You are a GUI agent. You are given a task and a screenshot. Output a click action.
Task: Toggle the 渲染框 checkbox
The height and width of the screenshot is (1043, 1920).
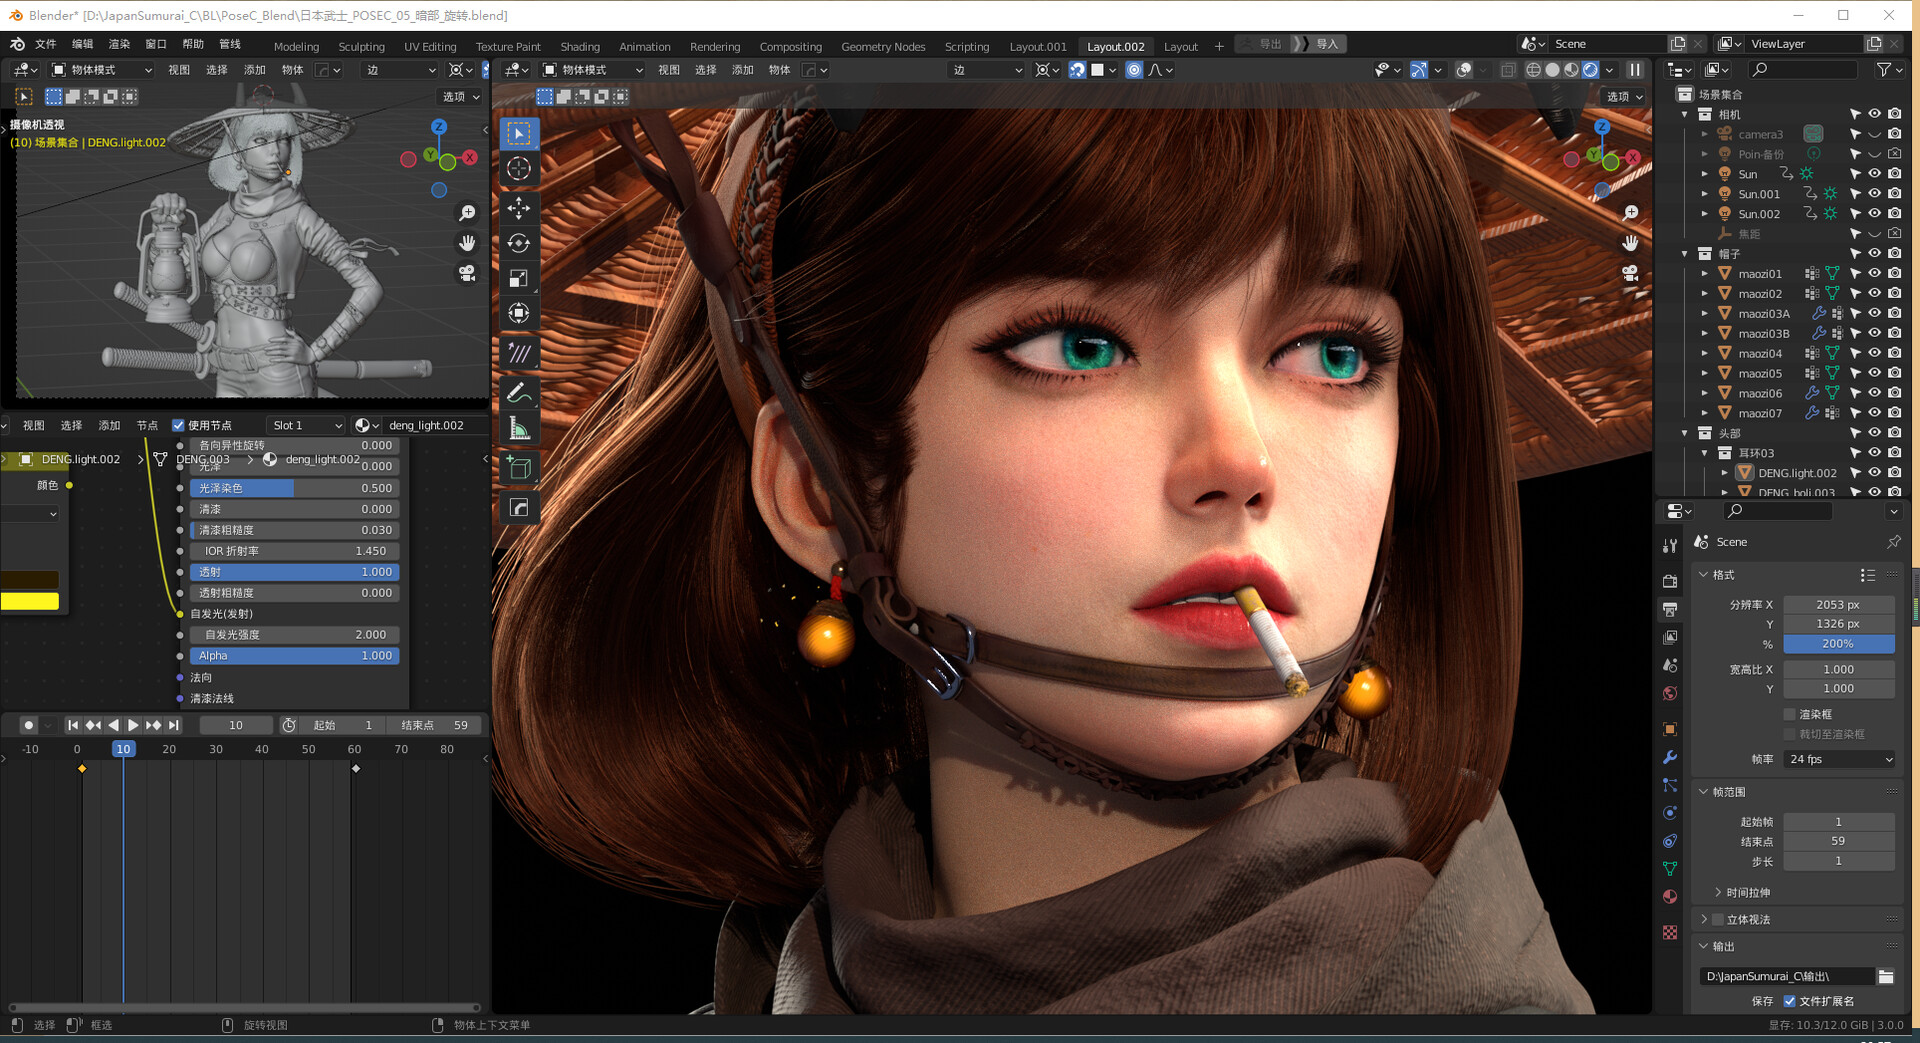[1790, 714]
